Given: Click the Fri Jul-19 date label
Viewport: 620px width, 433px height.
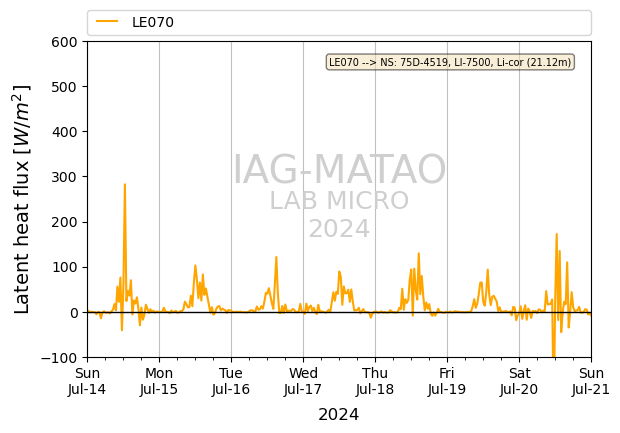Looking at the screenshot, I should [x=447, y=381].
